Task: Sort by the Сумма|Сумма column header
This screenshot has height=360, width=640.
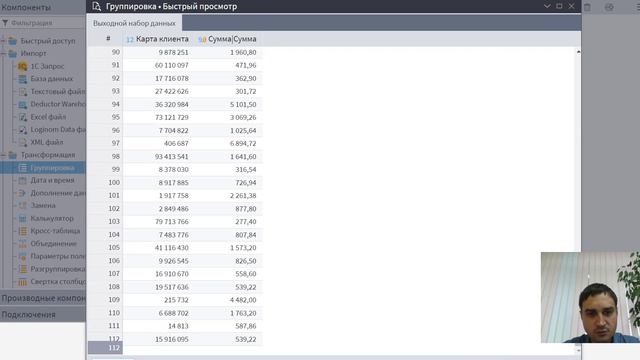Action: tap(228, 39)
